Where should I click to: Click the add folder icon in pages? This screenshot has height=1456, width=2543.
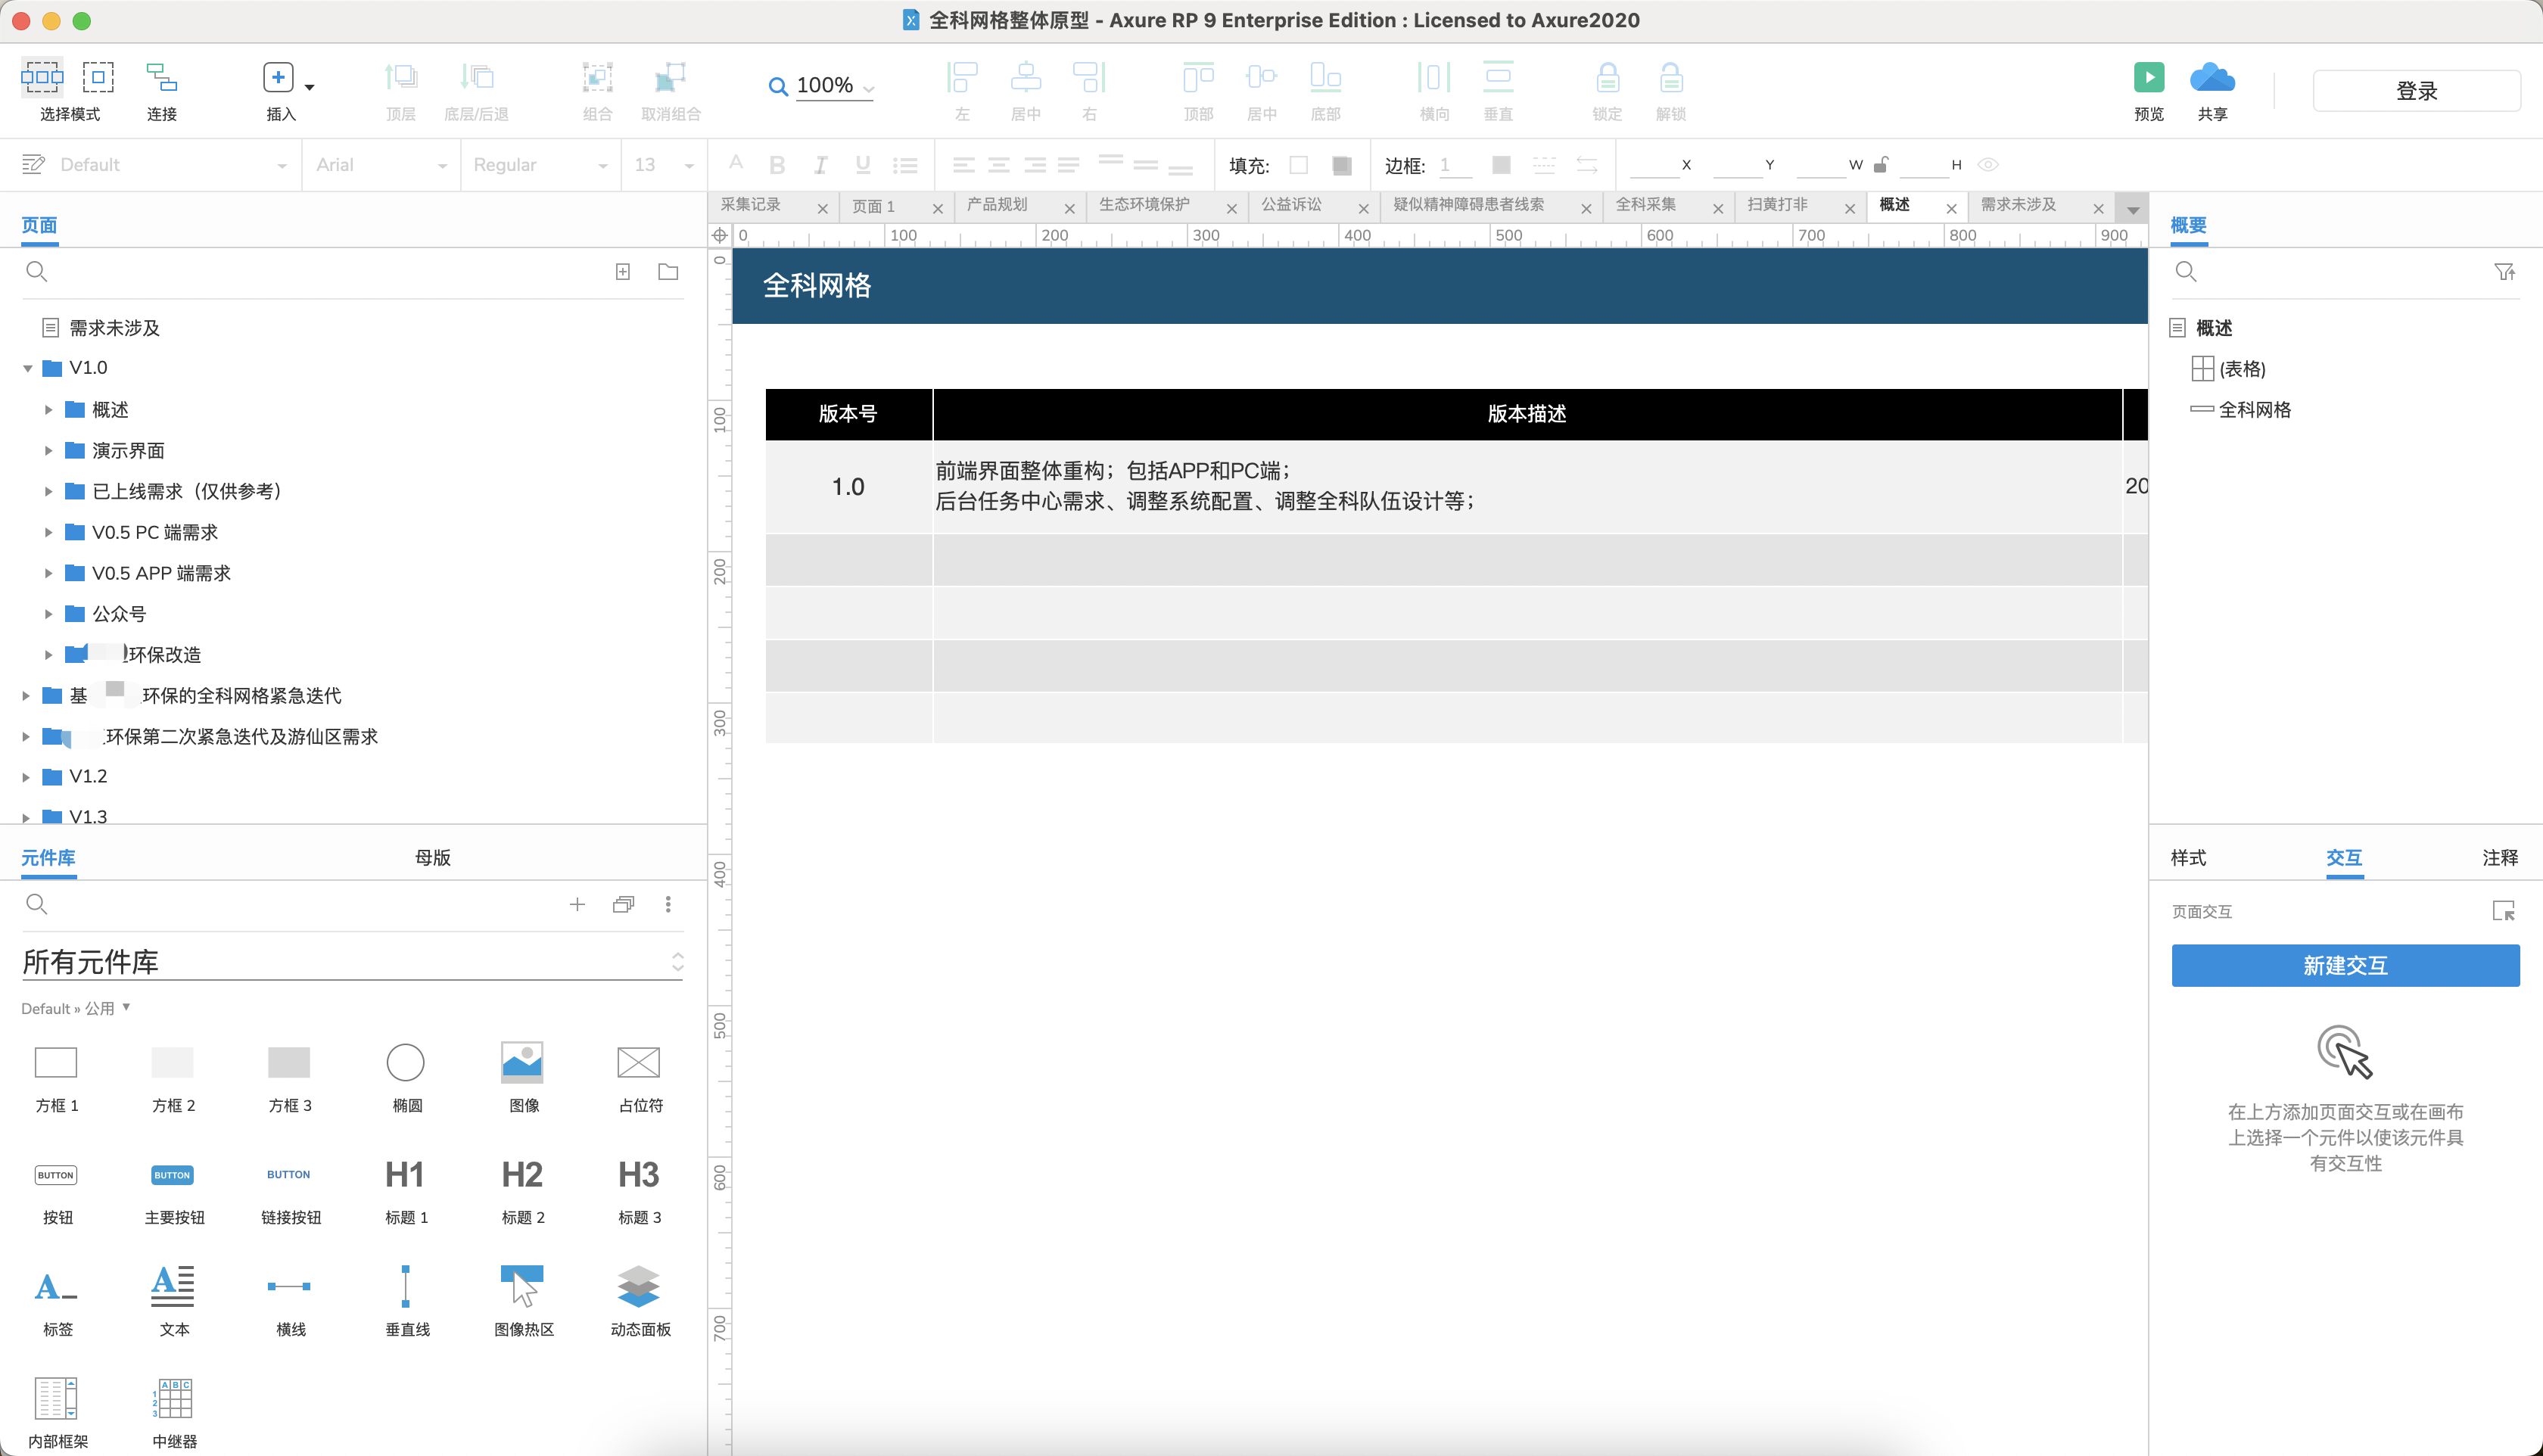[x=668, y=272]
